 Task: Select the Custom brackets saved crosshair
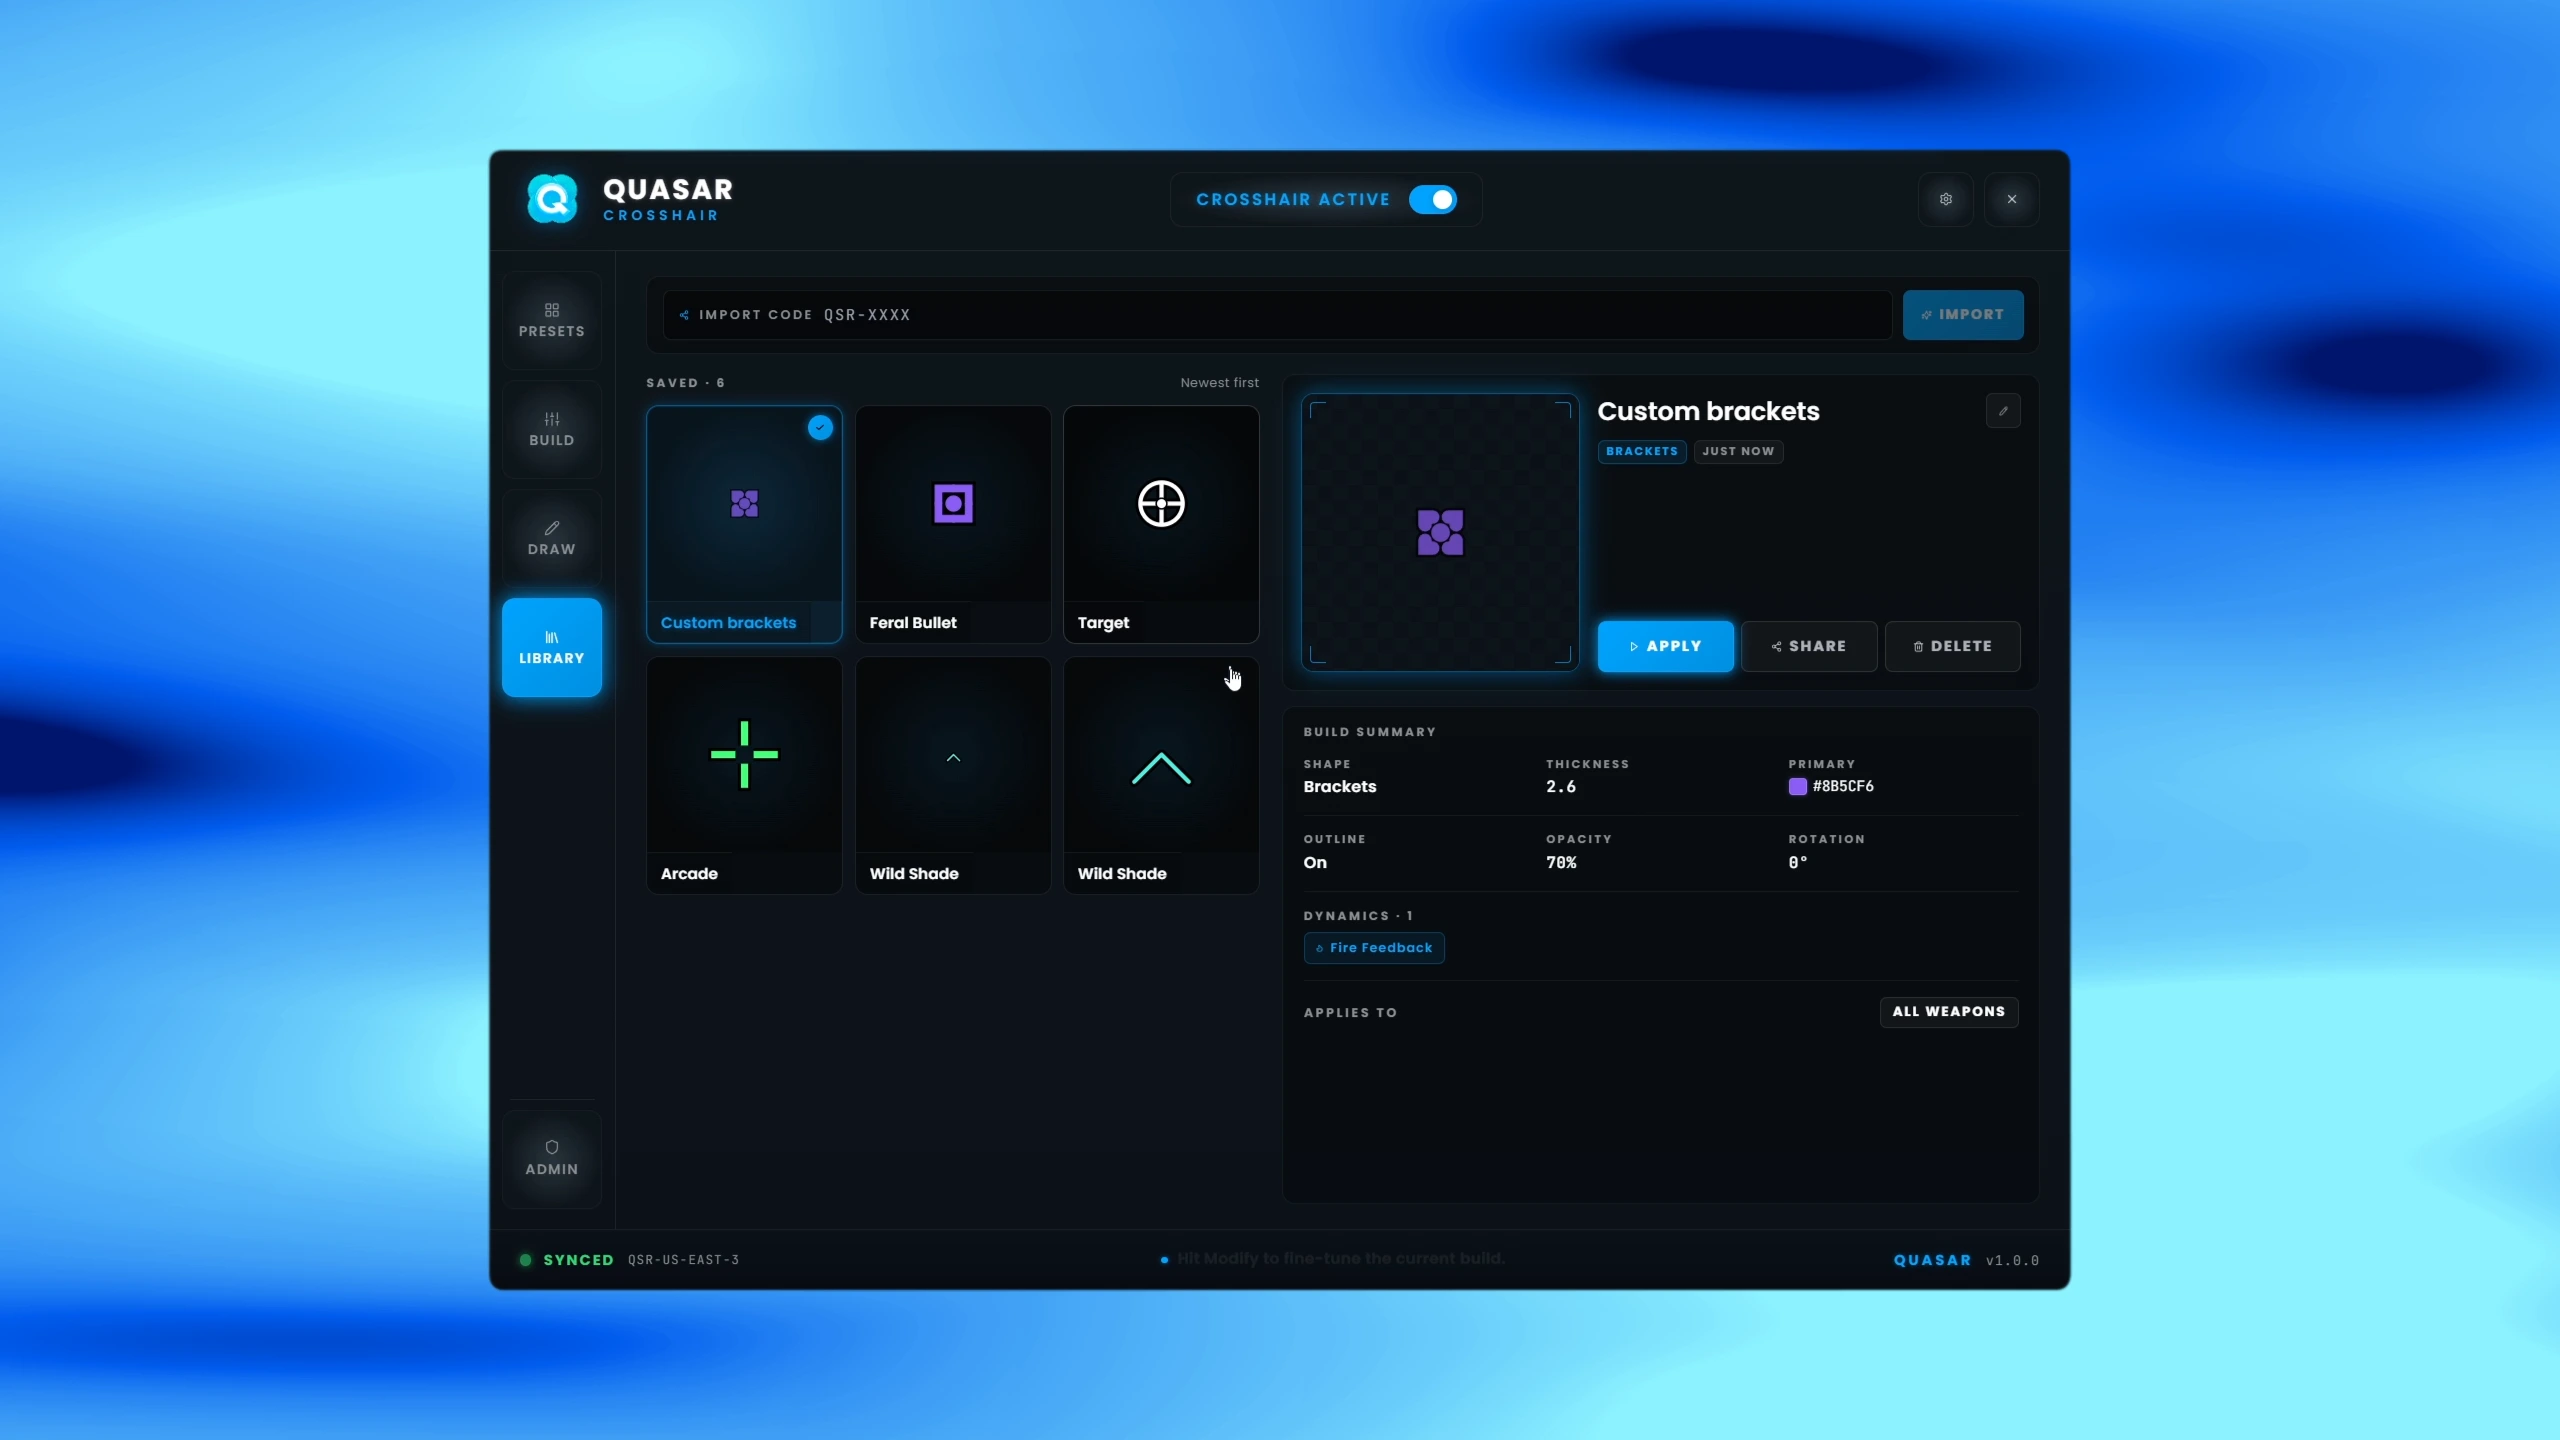point(744,524)
